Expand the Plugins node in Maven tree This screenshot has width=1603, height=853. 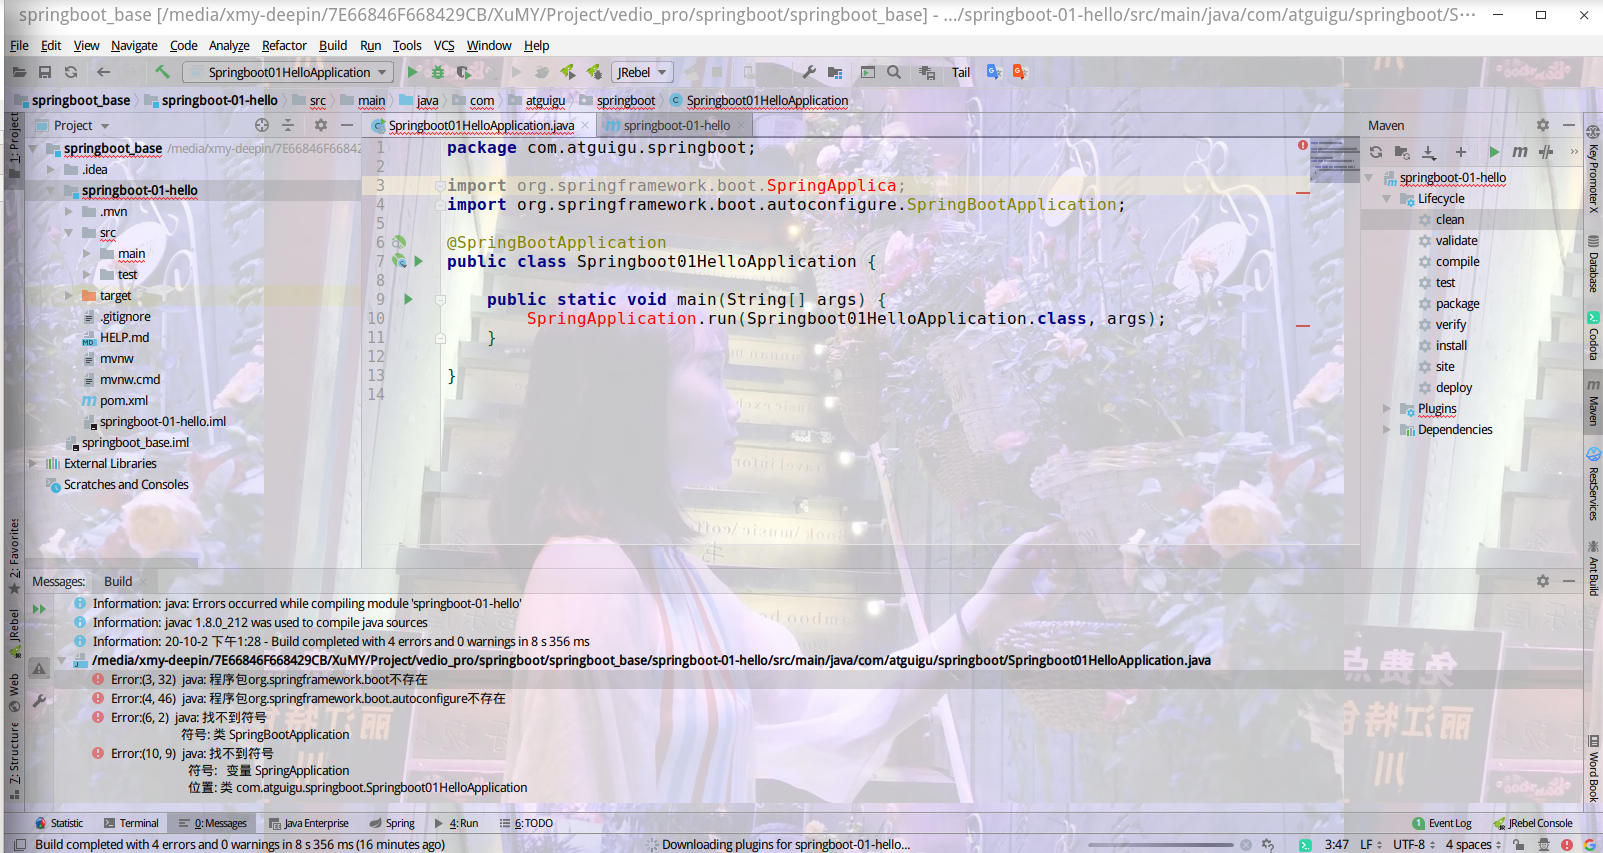tap(1387, 409)
